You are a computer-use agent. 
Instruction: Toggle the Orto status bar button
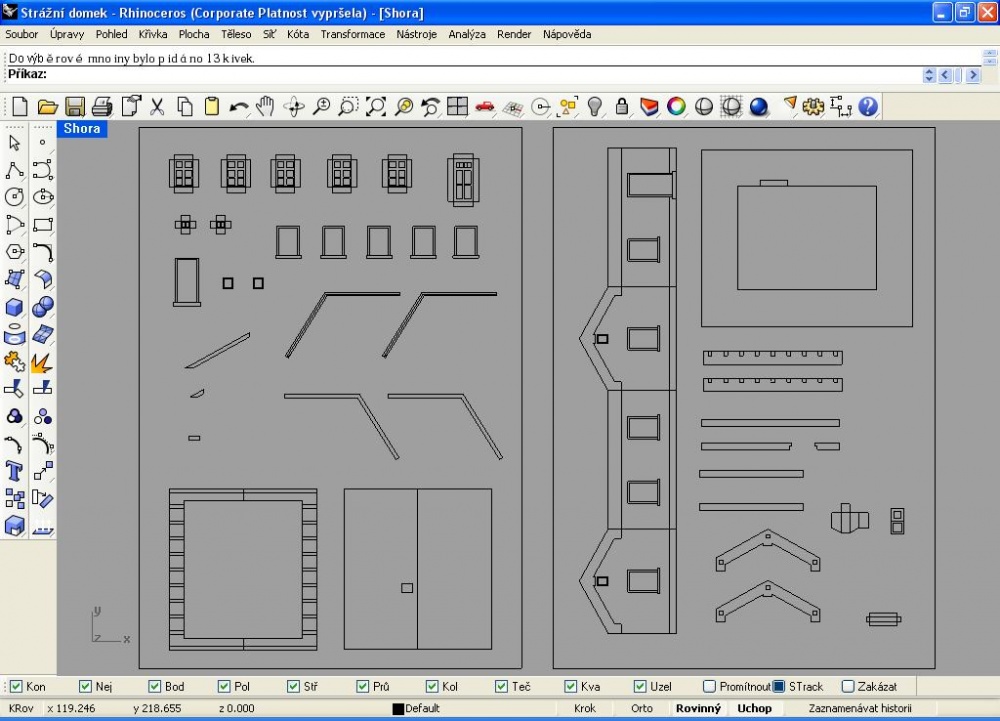tap(642, 708)
